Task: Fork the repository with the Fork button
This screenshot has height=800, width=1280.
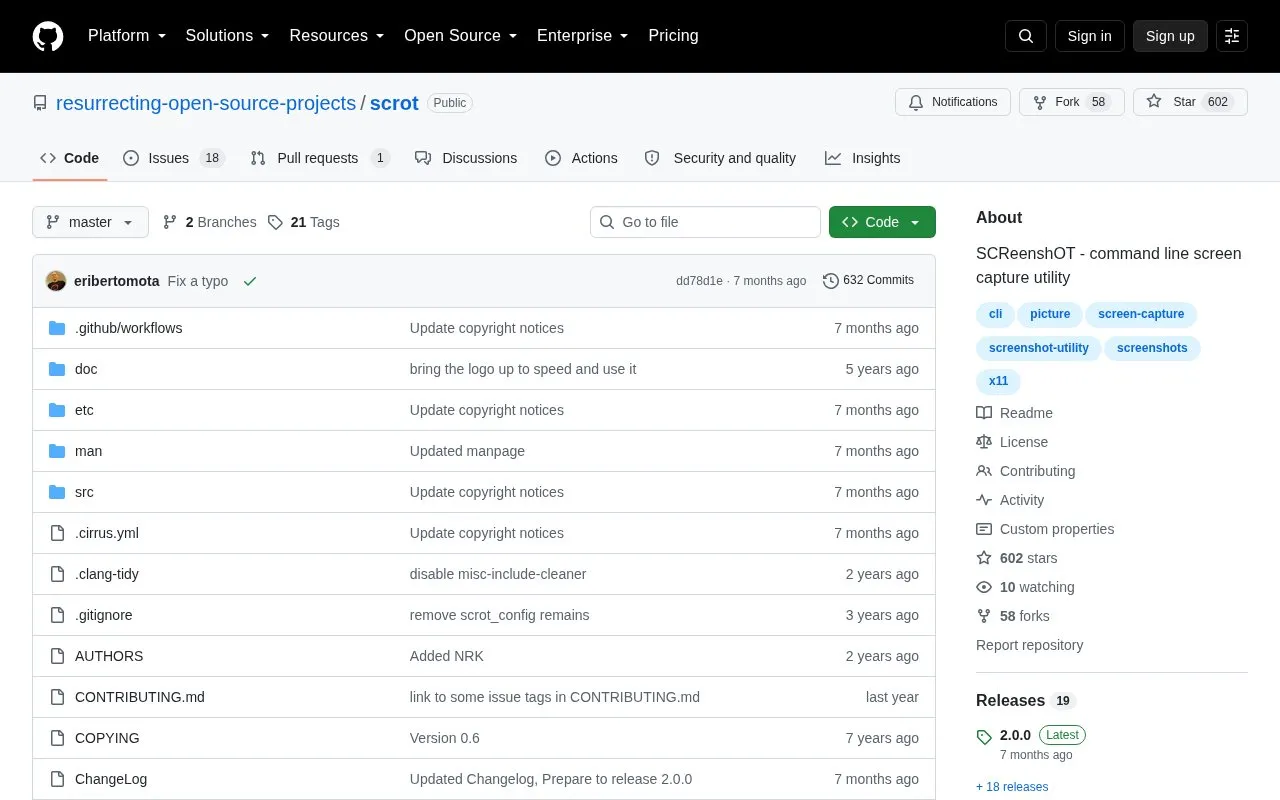Action: click(x=1072, y=102)
